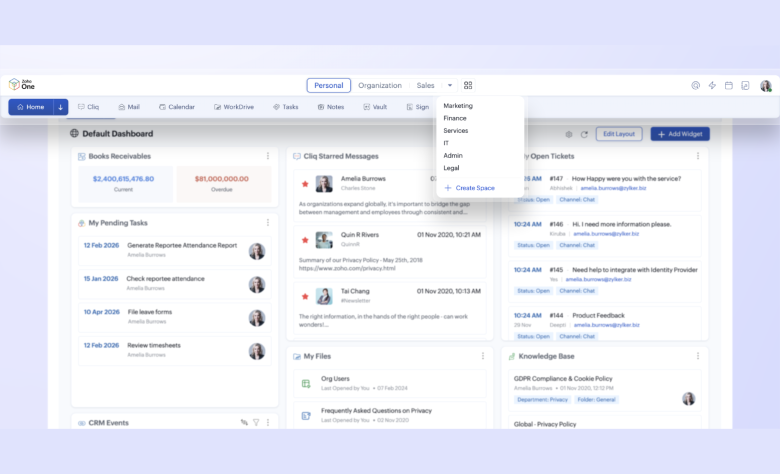This screenshot has width=780, height=474.
Task: Open the user profile avatar
Action: click(x=765, y=86)
